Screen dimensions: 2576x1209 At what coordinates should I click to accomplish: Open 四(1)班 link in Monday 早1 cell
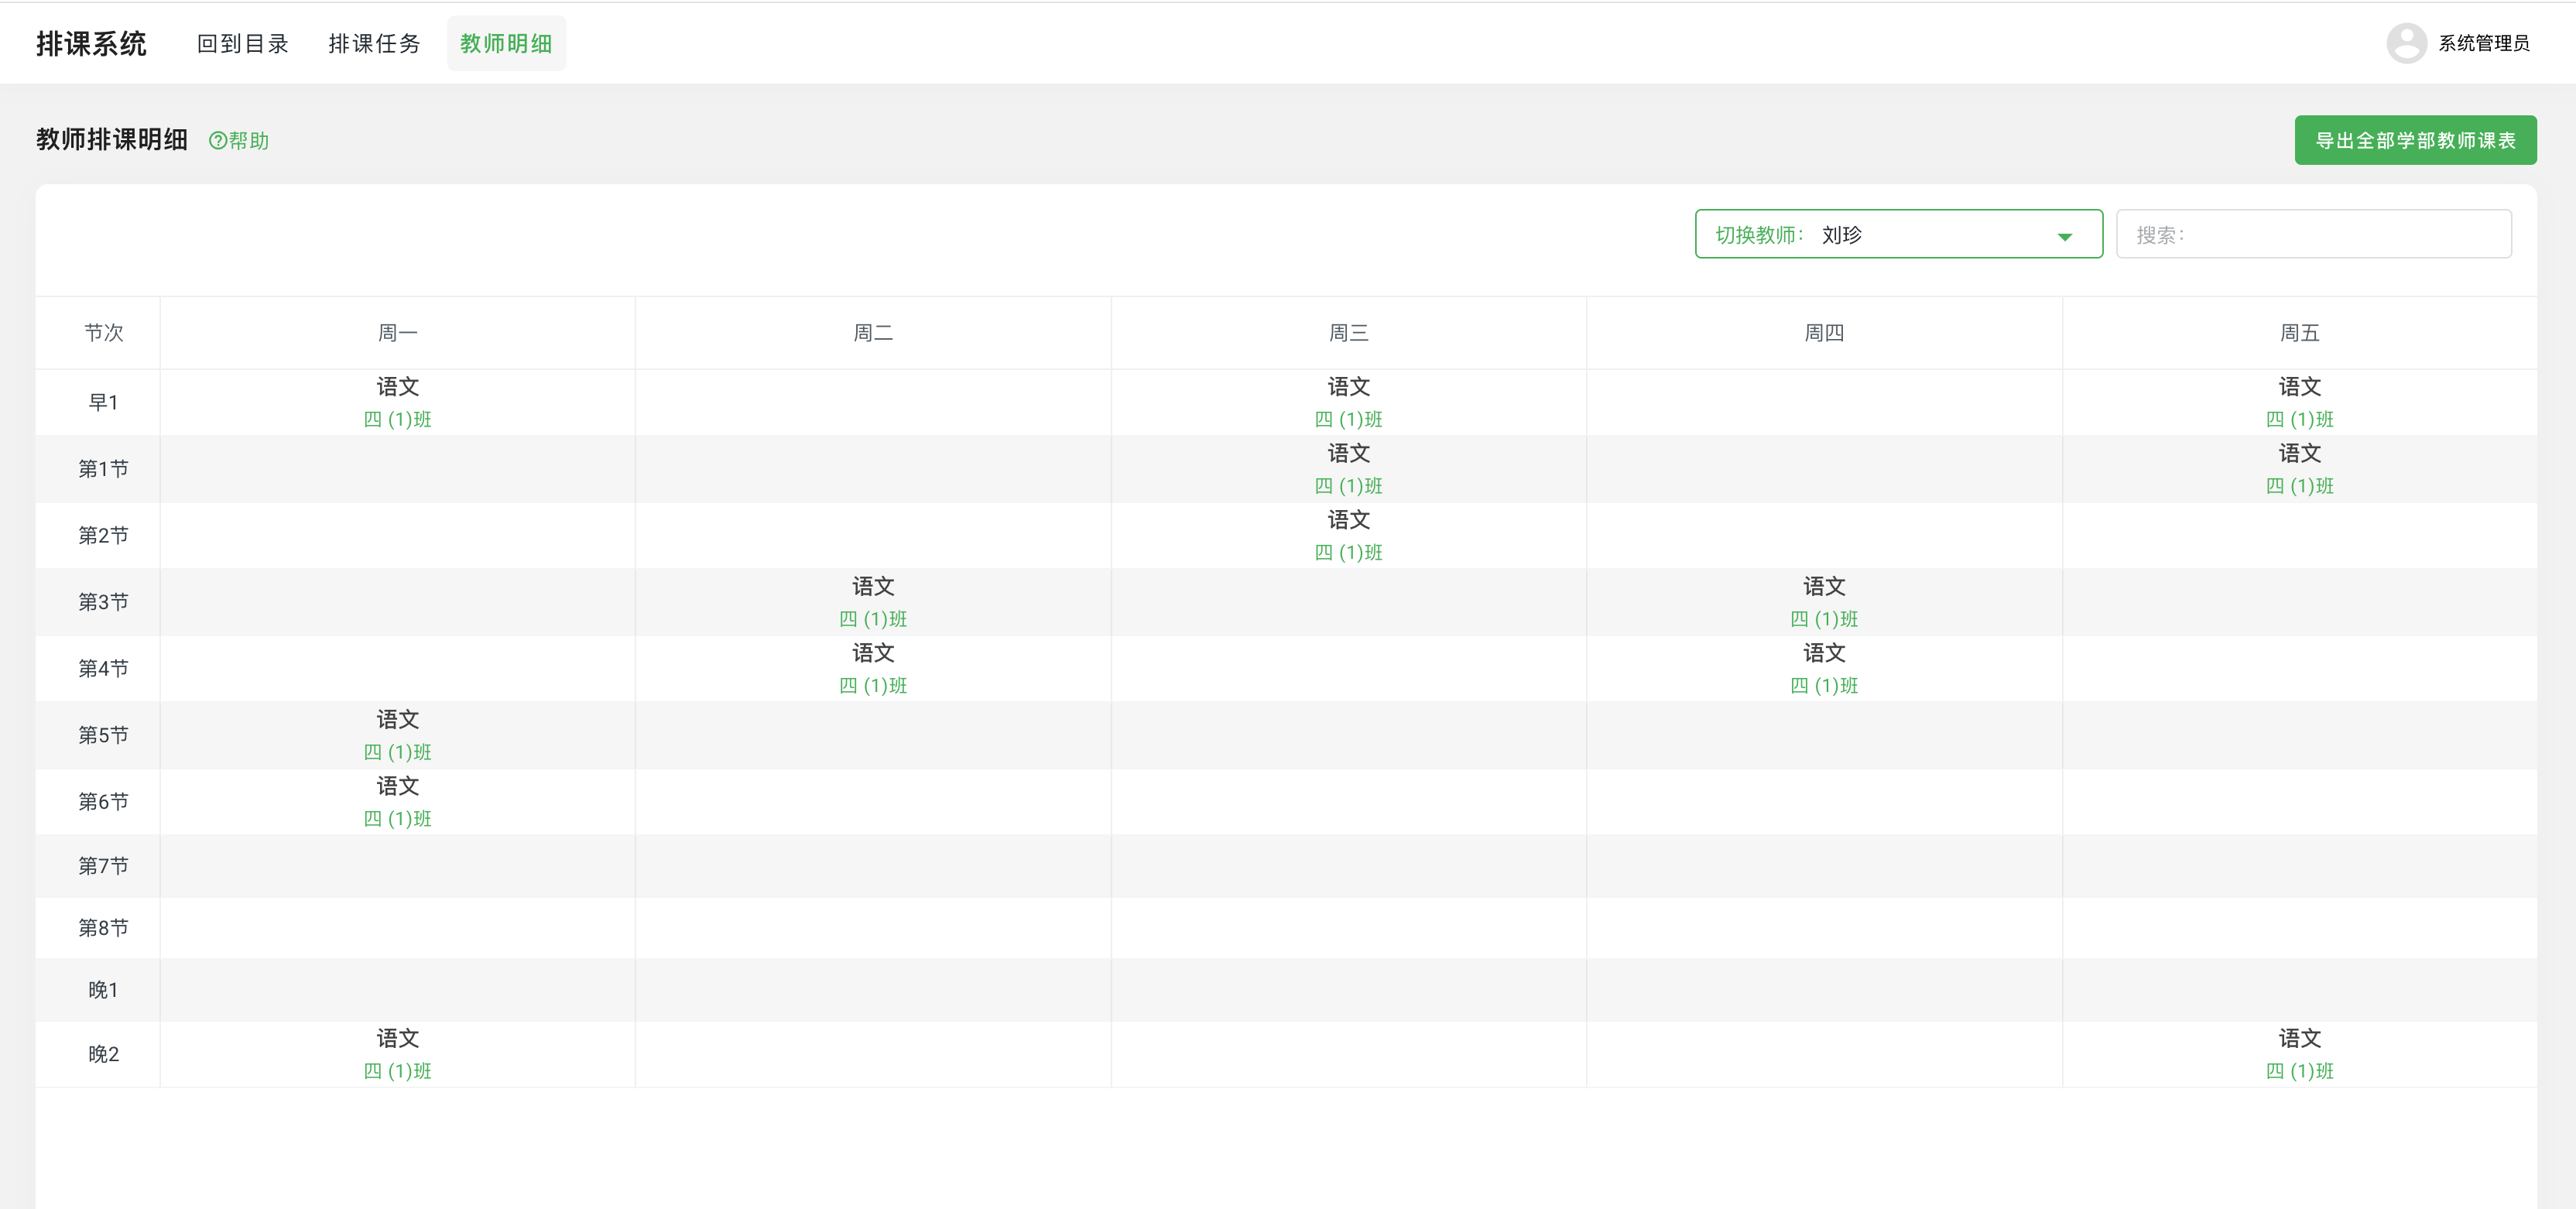(397, 420)
